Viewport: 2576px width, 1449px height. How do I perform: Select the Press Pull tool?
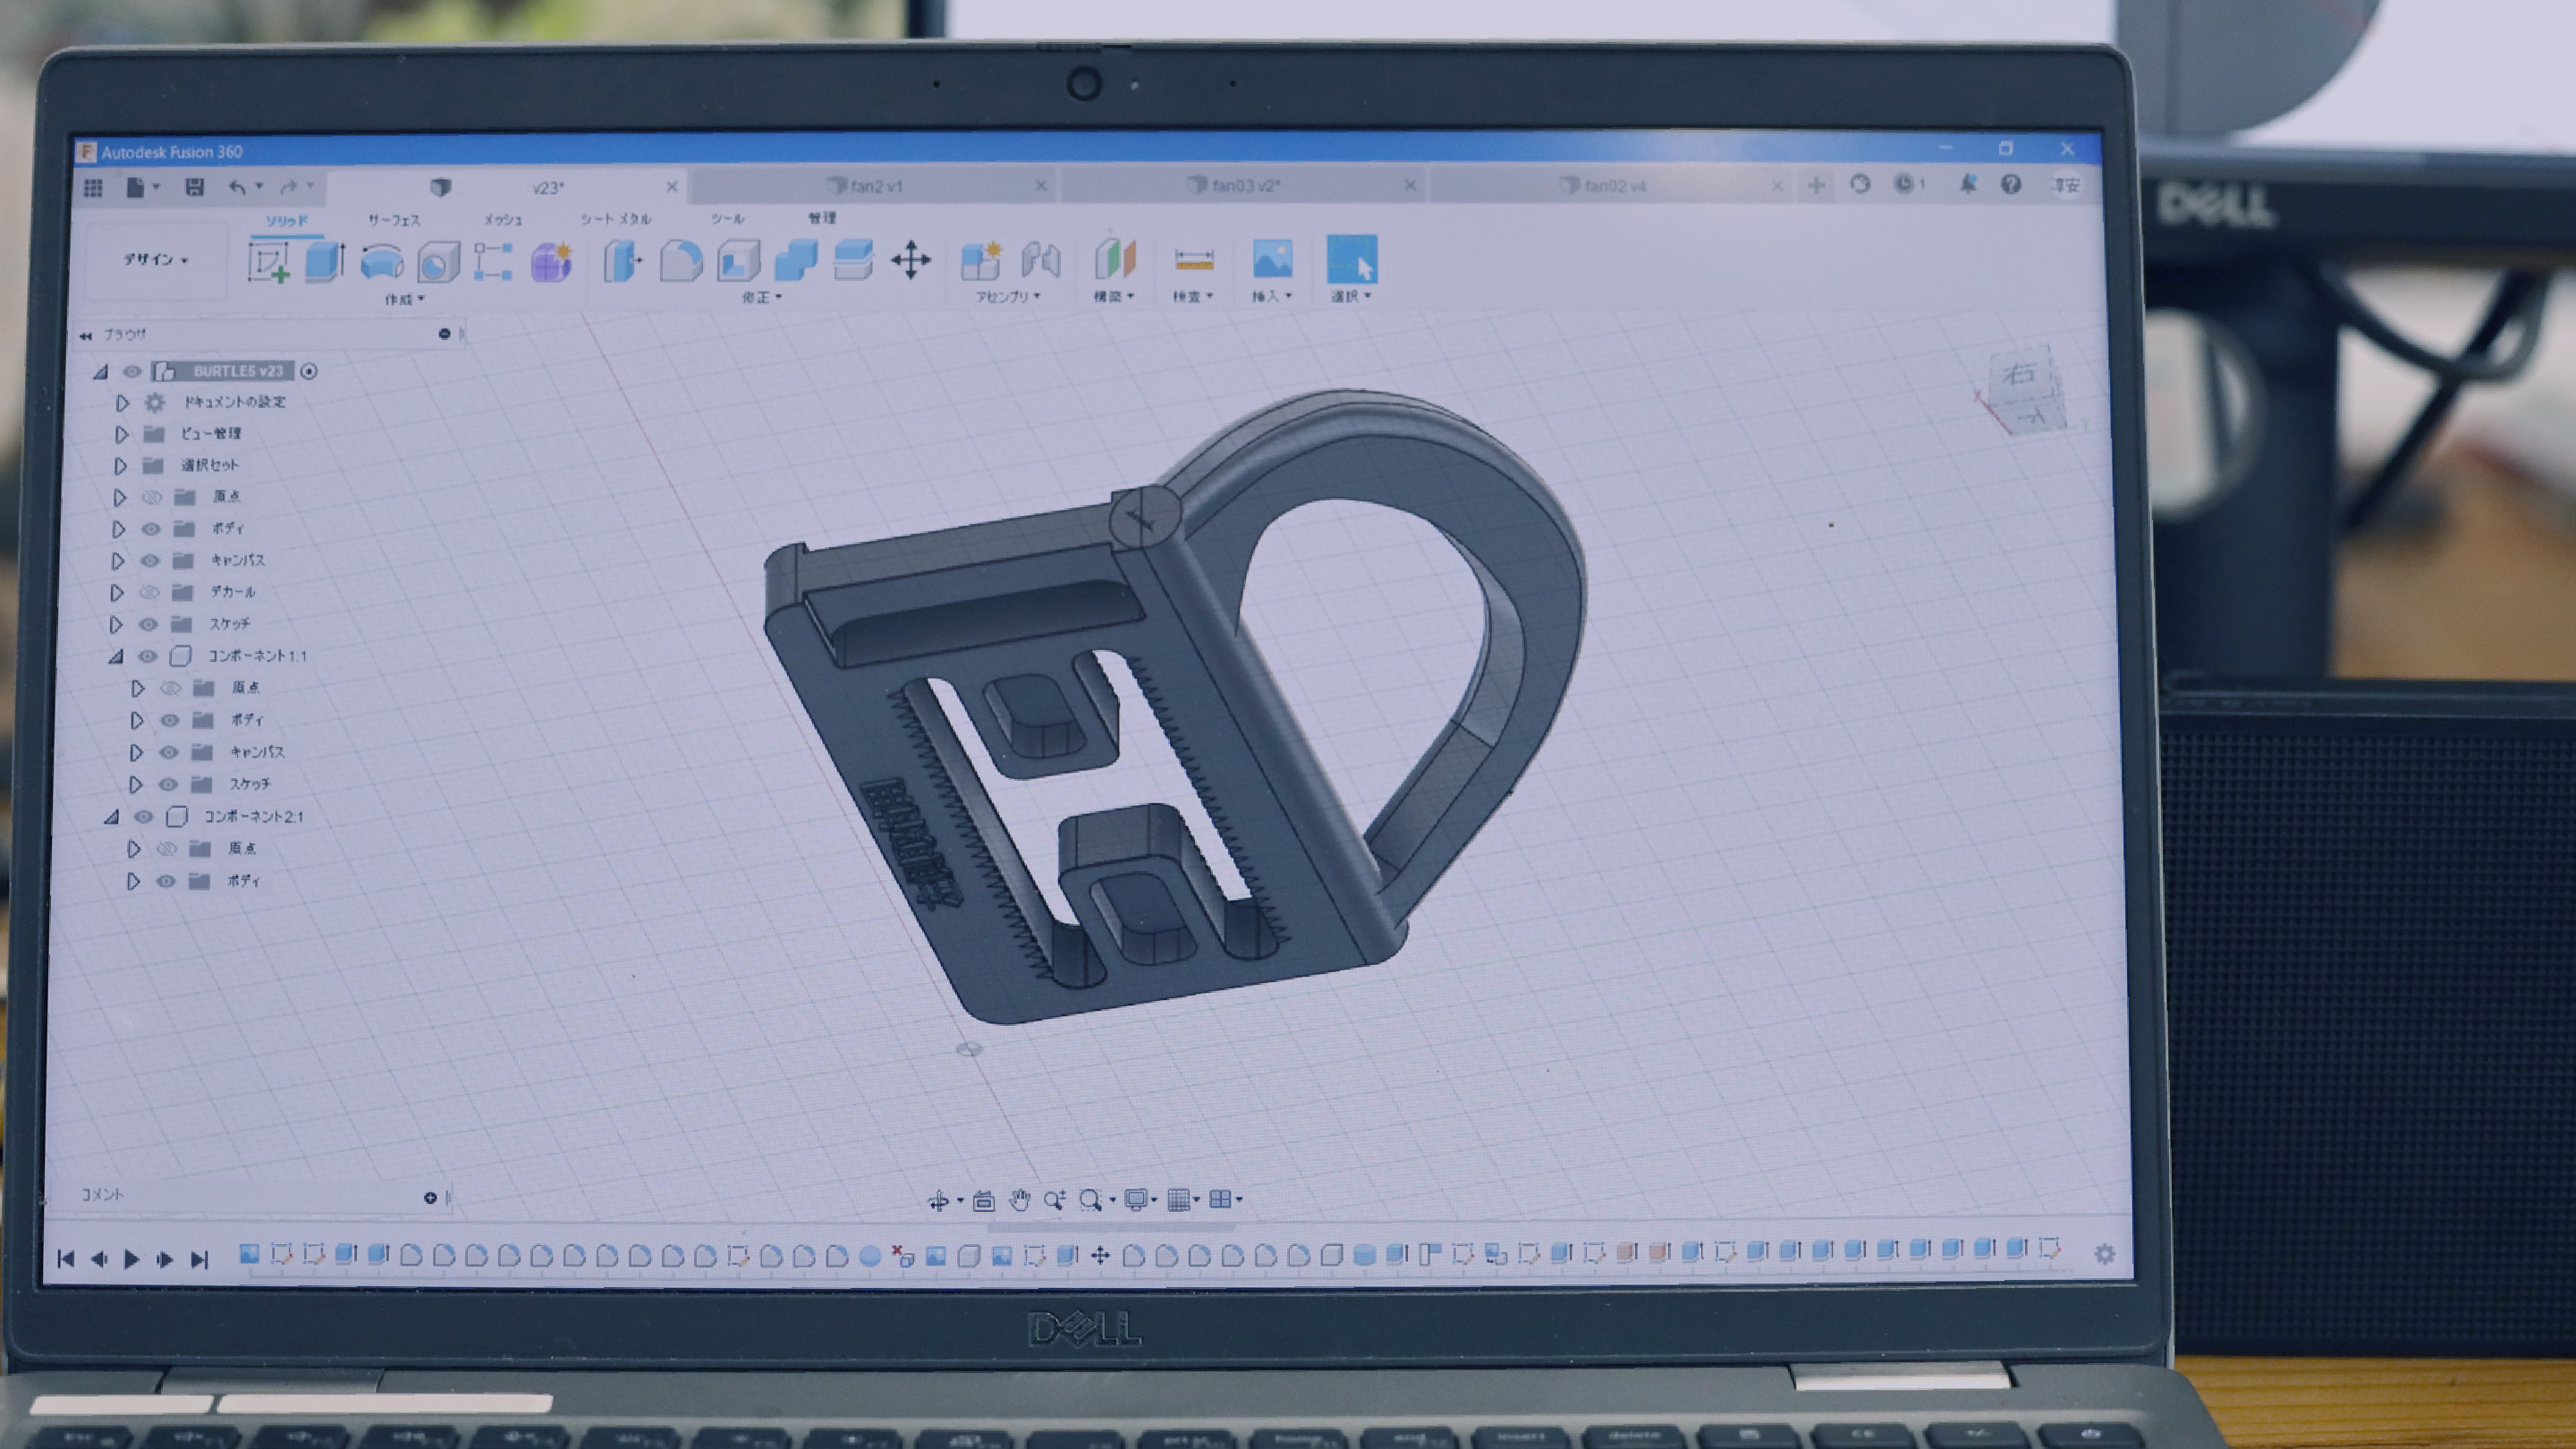tap(622, 262)
